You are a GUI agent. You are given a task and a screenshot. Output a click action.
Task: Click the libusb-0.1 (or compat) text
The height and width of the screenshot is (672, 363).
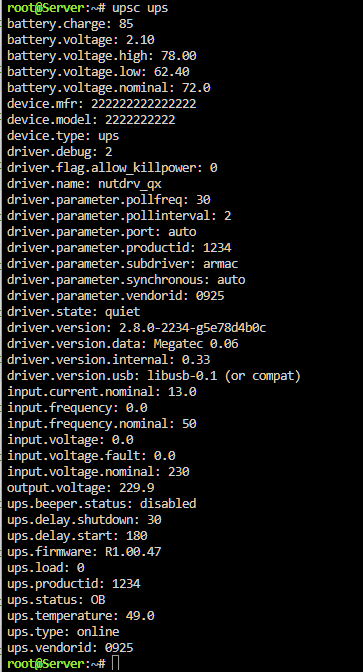224,376
